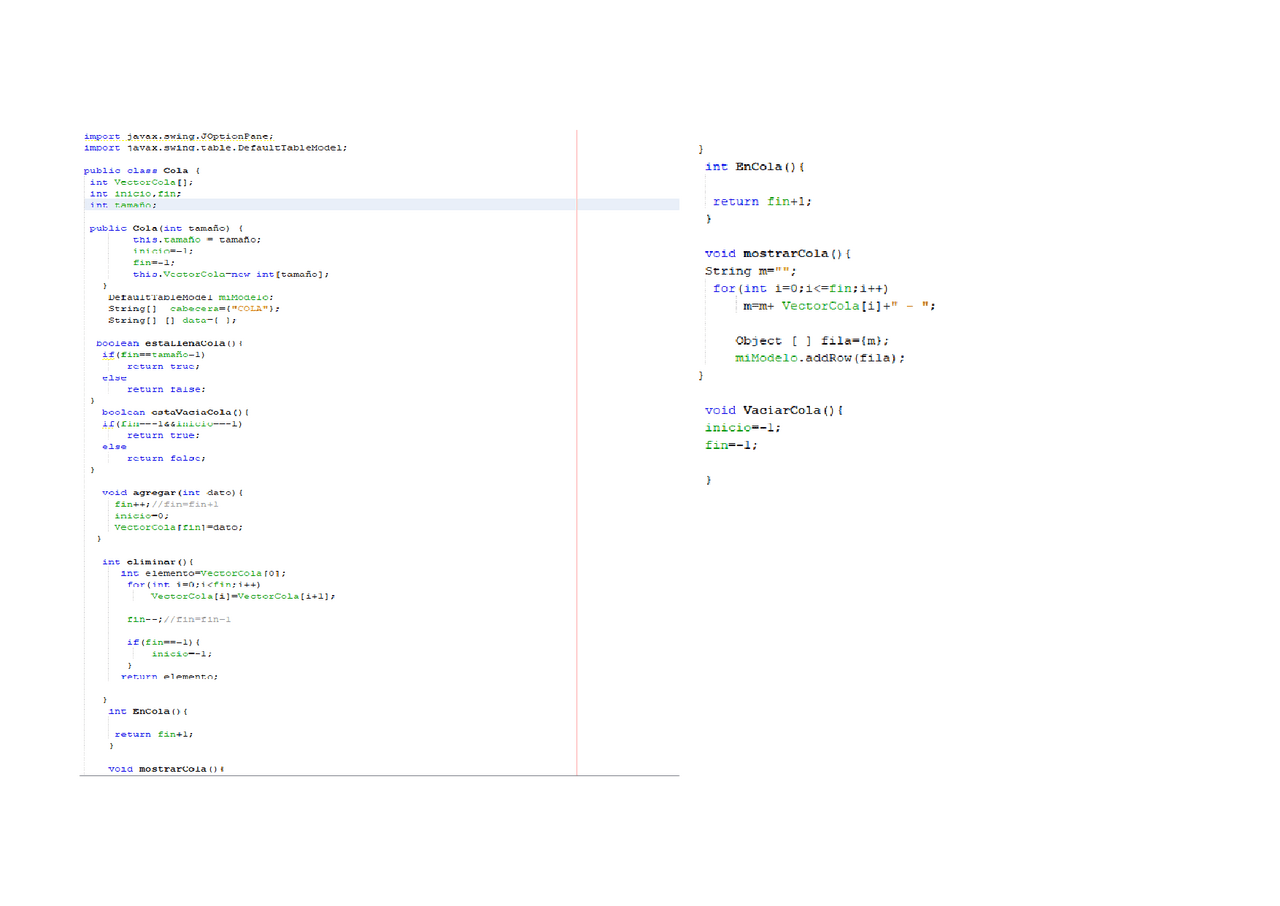Screen dimensions: 1280x906
Task: Click the DefaultTableModel miModelo declaration
Action: (190, 297)
